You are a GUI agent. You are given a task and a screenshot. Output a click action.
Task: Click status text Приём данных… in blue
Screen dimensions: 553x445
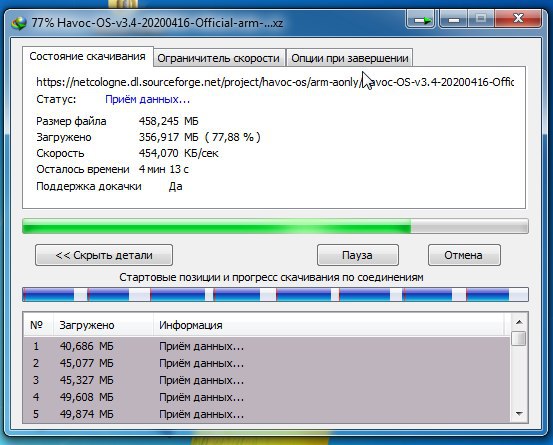click(147, 99)
